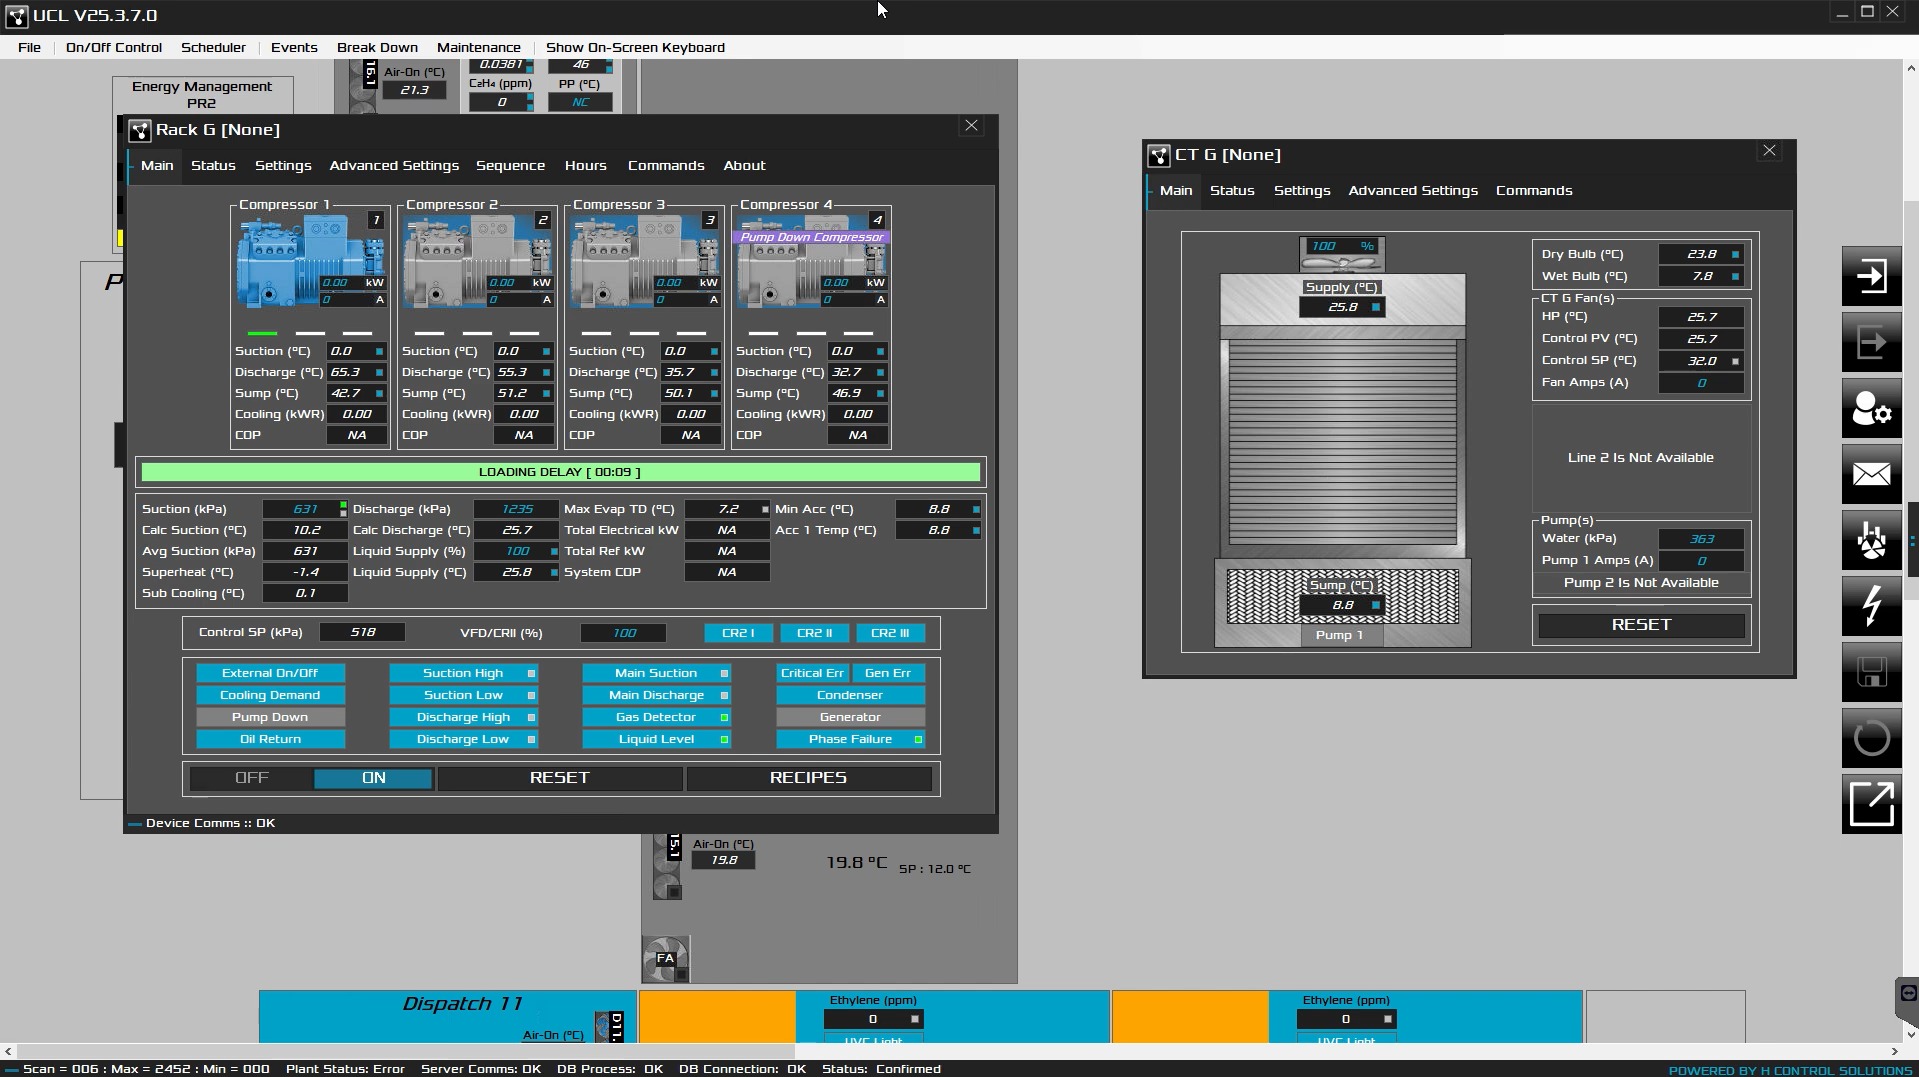Viewport: 1919px width, 1077px height.
Task: Click RESET button in CT G window
Action: click(x=1641, y=625)
